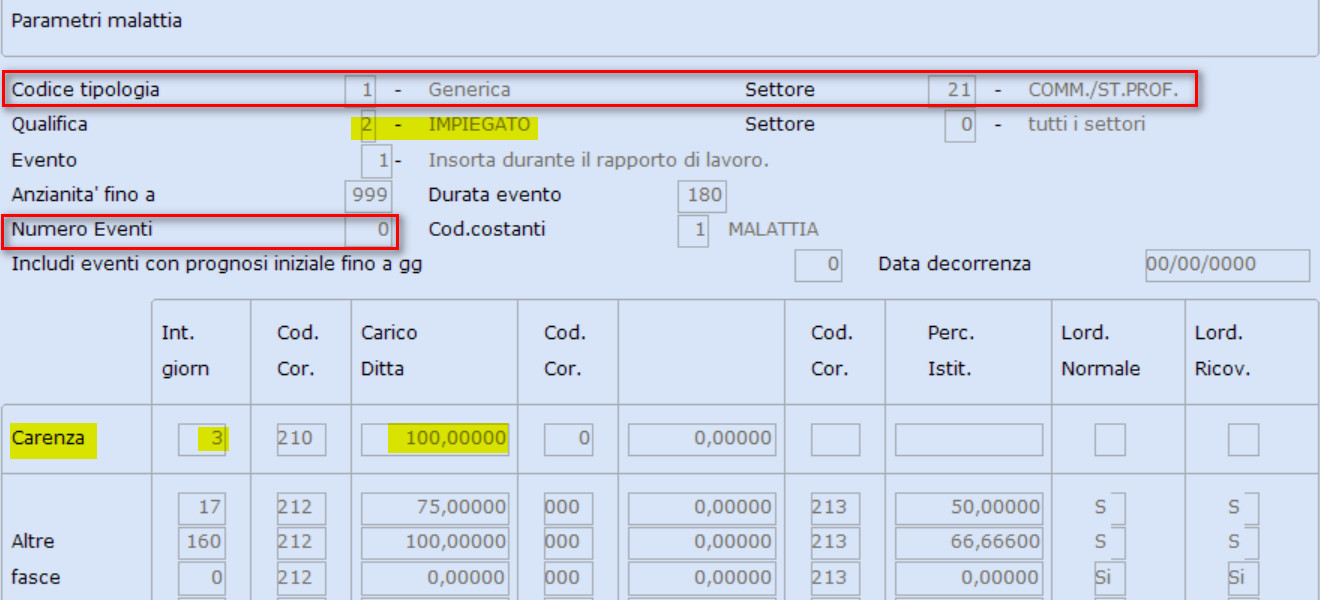Select the Carenza Lord. Normale box
This screenshot has width=1320, height=600.
click(x=1110, y=439)
